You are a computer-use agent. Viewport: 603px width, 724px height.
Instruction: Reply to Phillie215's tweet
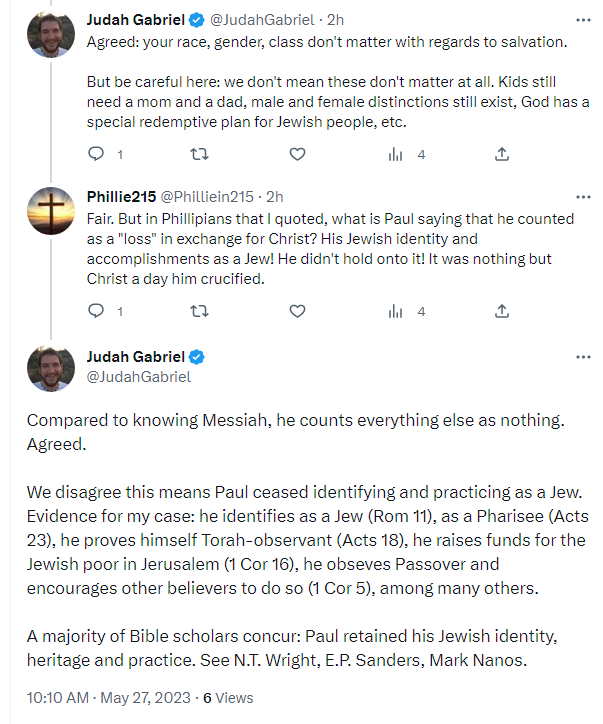(97, 311)
